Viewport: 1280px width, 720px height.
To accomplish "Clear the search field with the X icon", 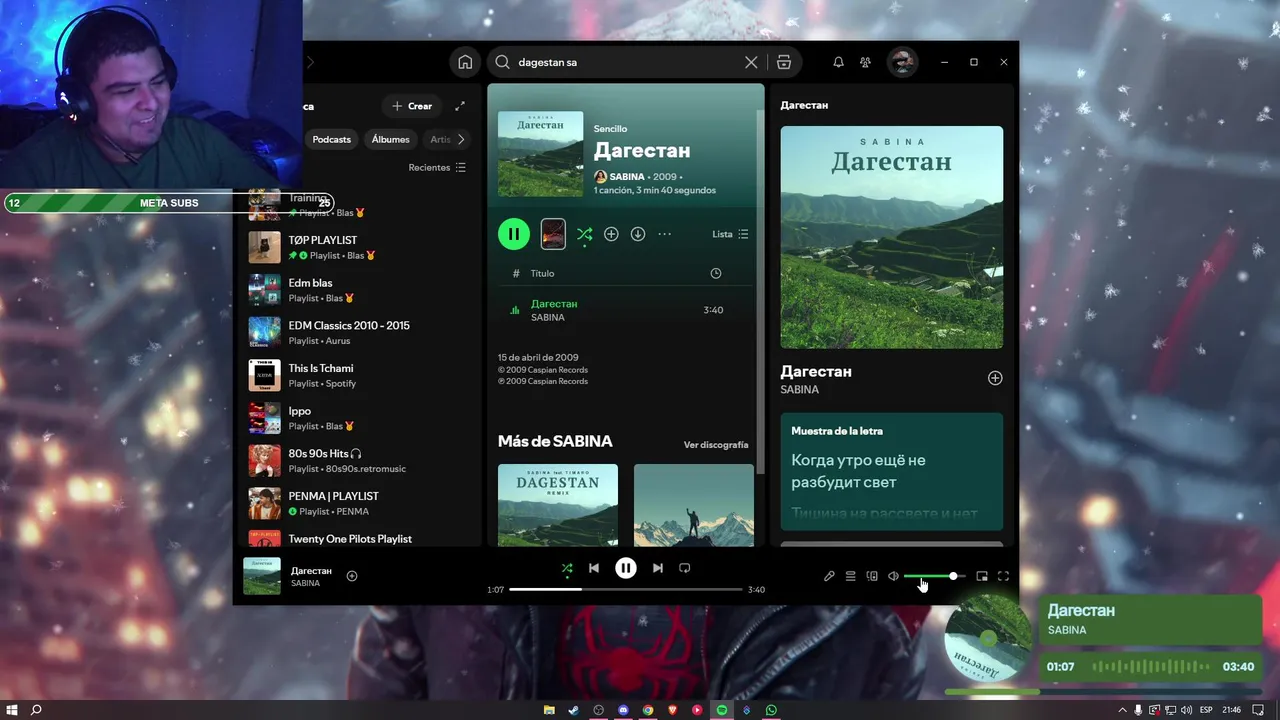I will (x=751, y=62).
